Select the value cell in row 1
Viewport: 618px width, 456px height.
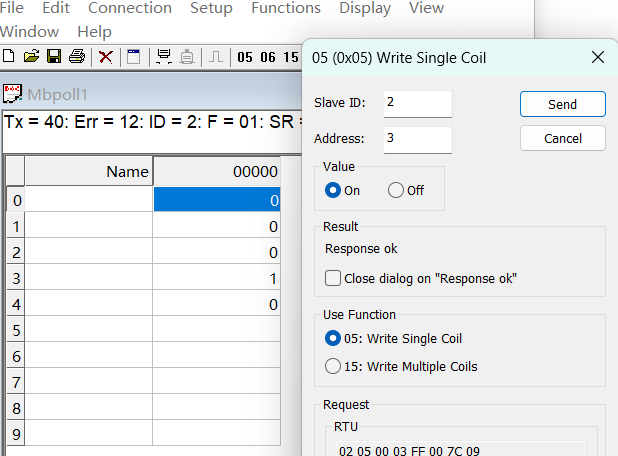coord(217,226)
